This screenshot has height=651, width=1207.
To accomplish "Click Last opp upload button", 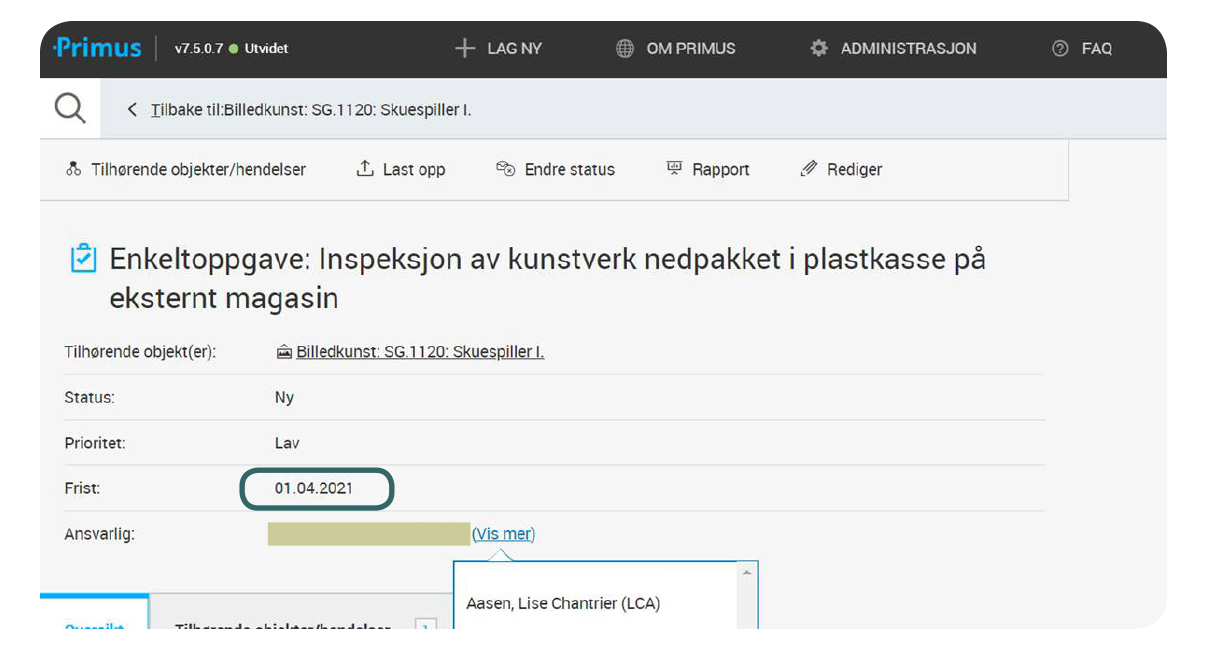I will click(401, 169).
